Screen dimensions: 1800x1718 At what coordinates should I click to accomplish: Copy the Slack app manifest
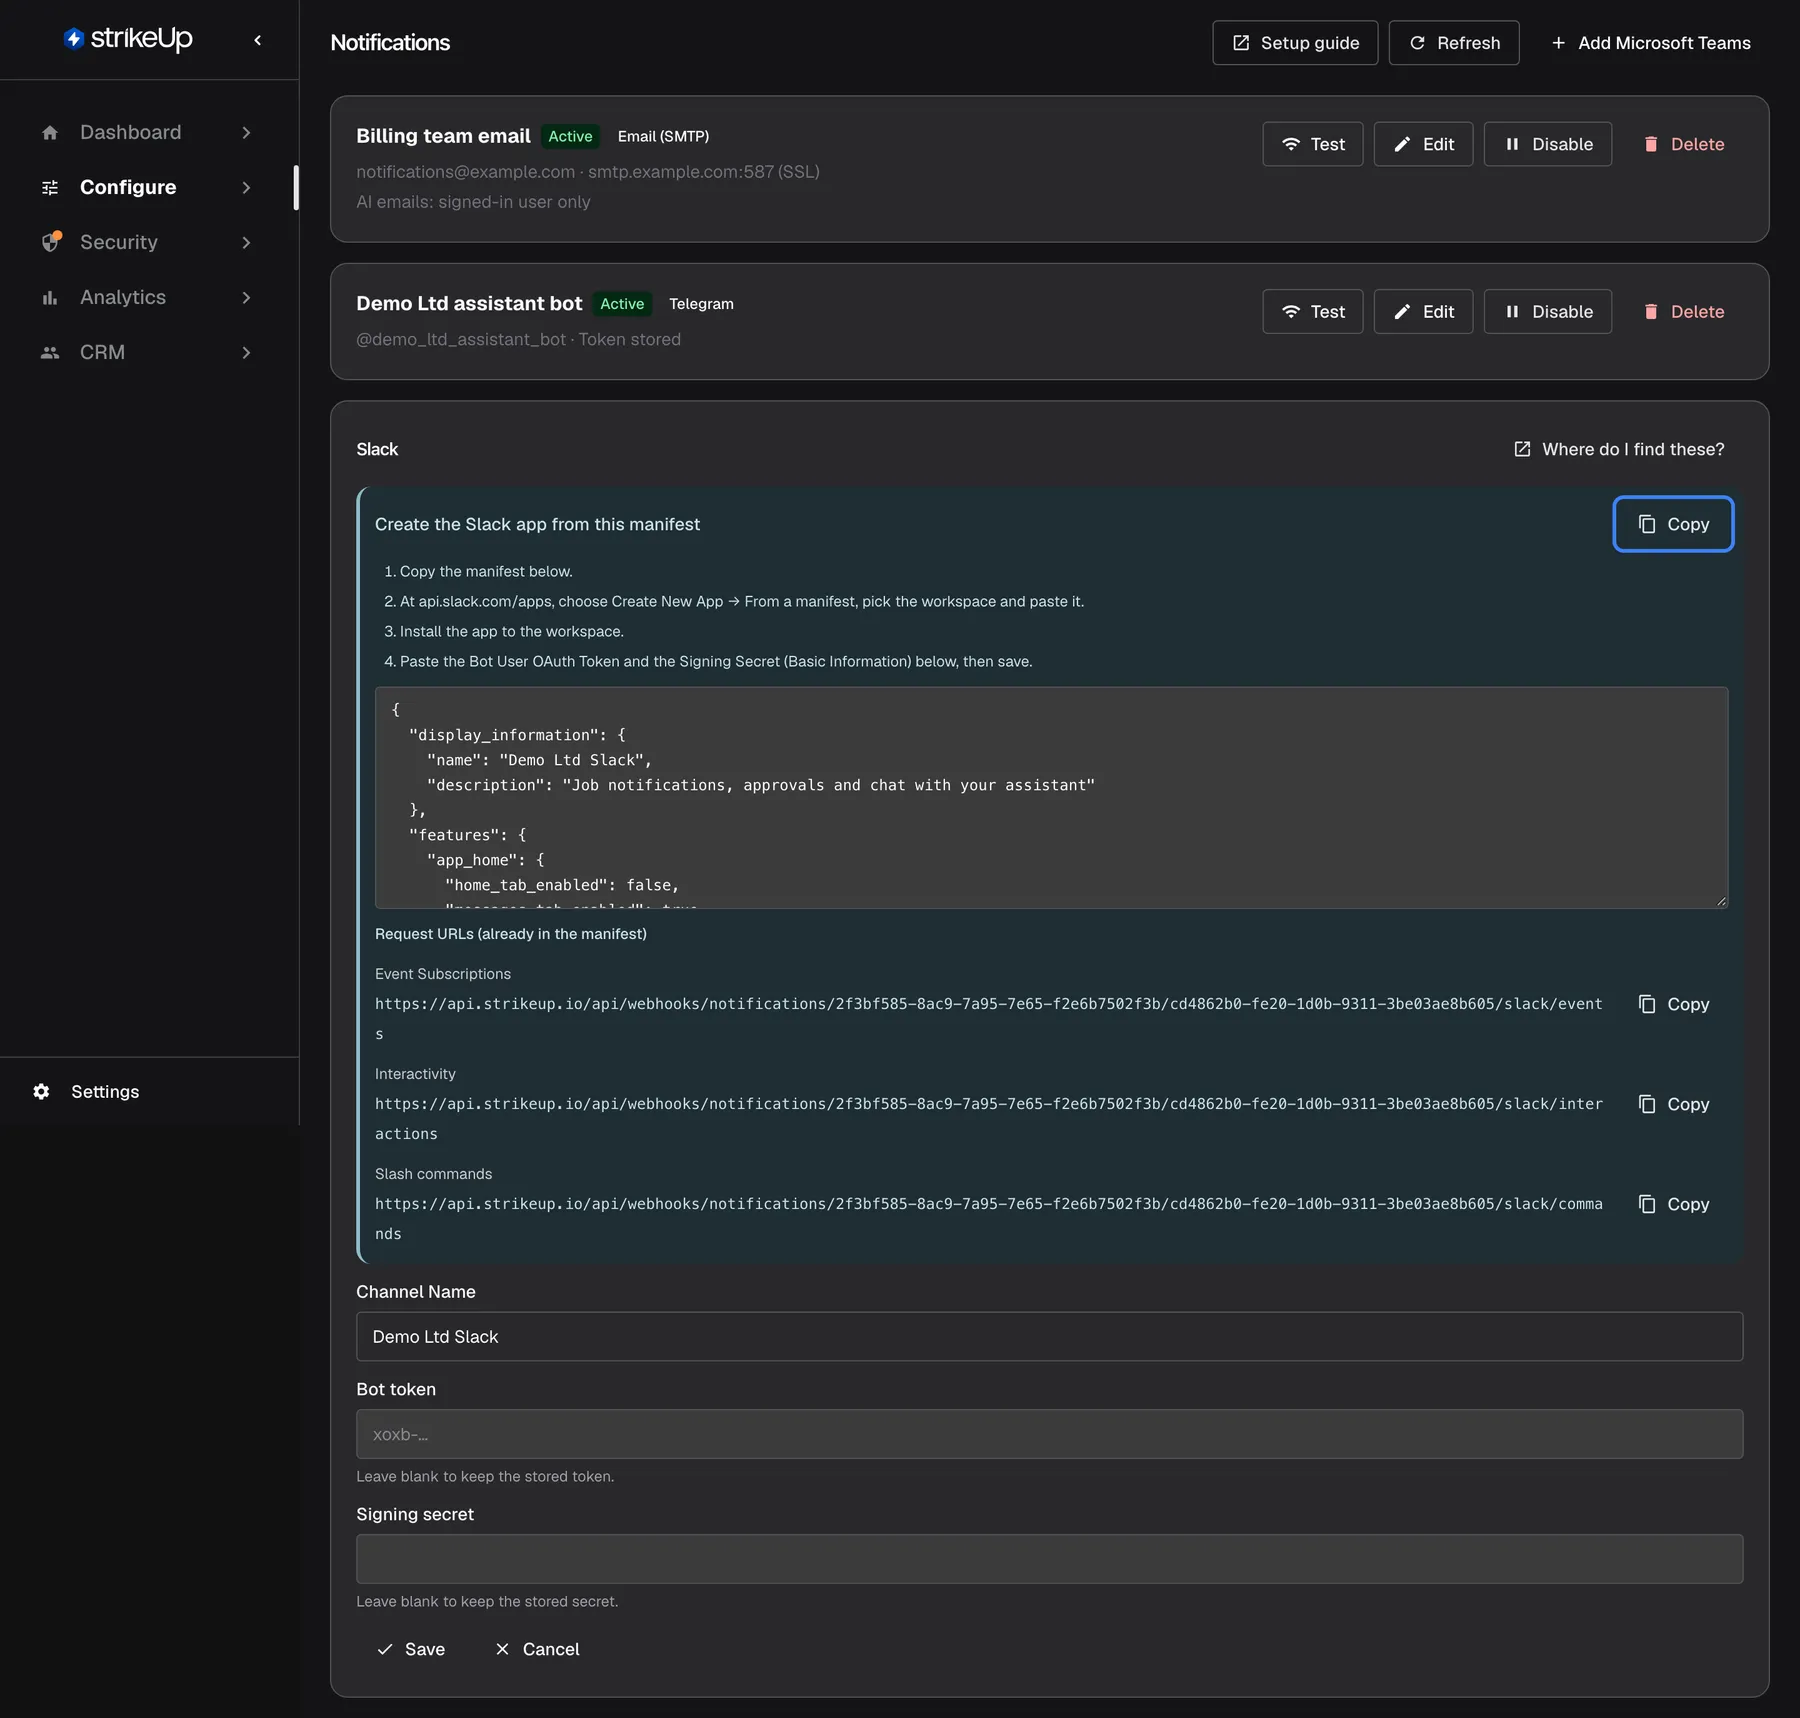pos(1673,524)
